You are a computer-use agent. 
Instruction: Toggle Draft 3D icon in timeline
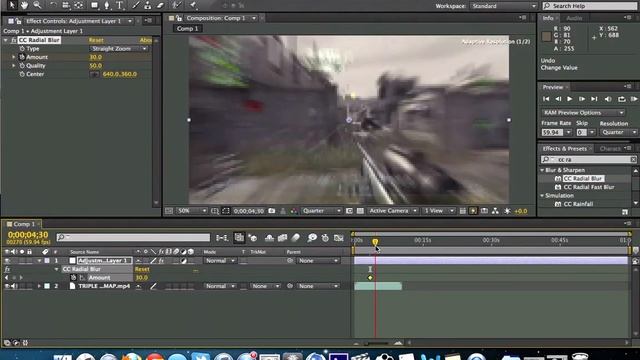[253, 238]
